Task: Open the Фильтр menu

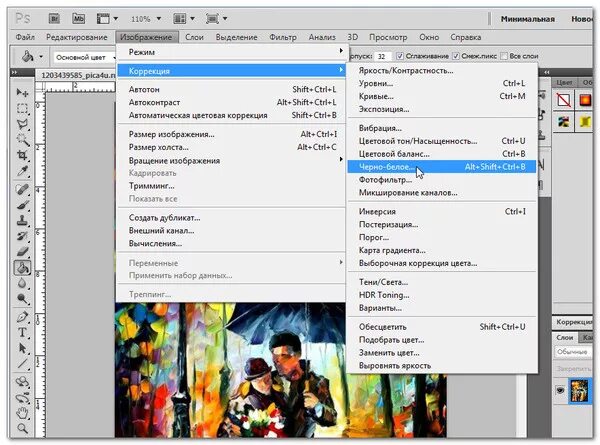Action: pos(283,37)
